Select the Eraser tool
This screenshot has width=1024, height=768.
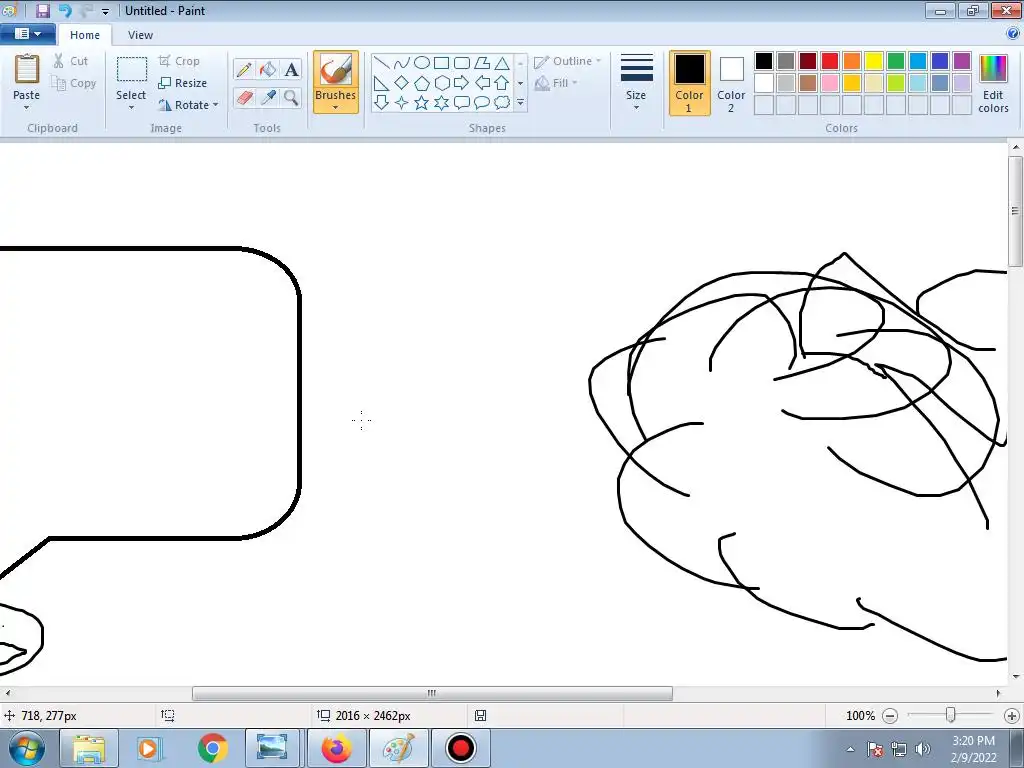click(x=244, y=98)
